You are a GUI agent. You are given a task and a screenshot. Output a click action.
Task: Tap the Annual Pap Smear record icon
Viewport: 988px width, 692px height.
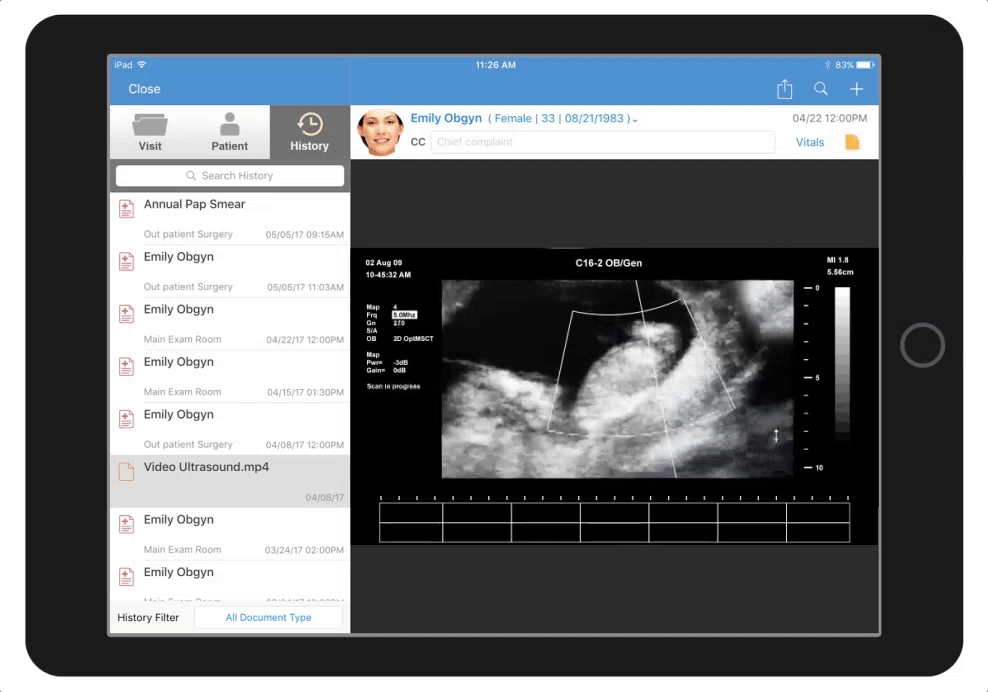(x=126, y=209)
